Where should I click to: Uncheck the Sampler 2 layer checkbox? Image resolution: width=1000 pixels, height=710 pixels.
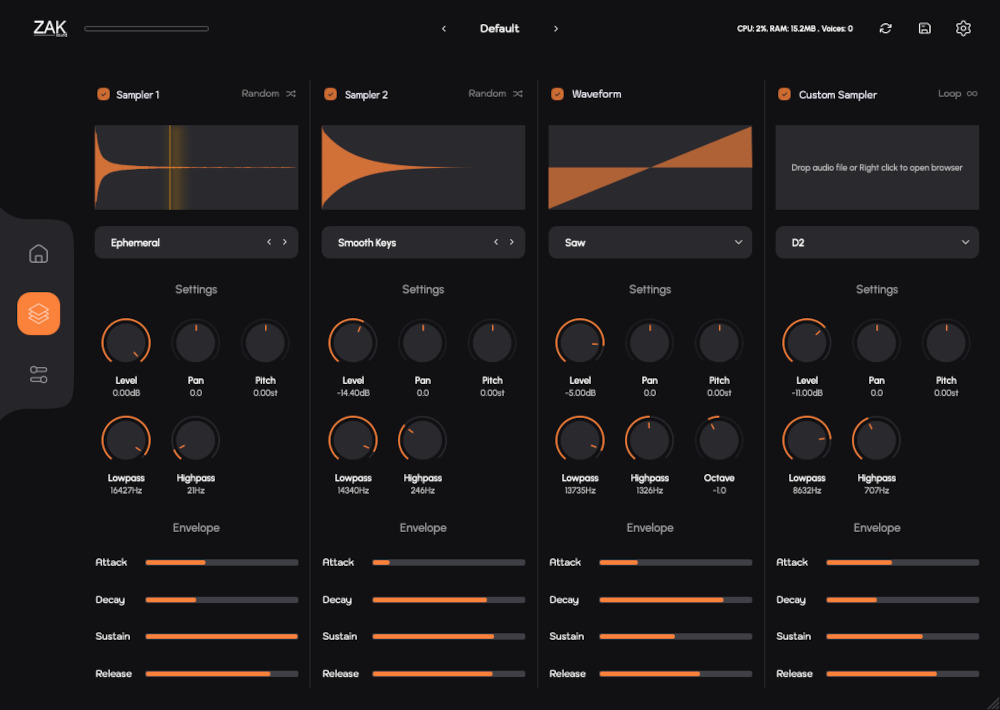pyautogui.click(x=330, y=94)
